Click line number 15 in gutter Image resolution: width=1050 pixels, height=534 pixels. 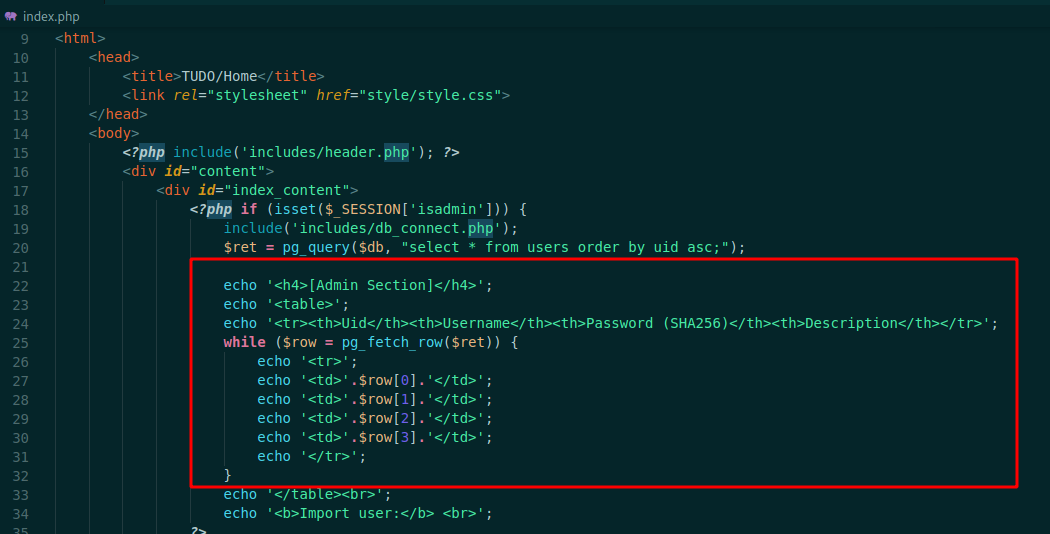pos(20,153)
